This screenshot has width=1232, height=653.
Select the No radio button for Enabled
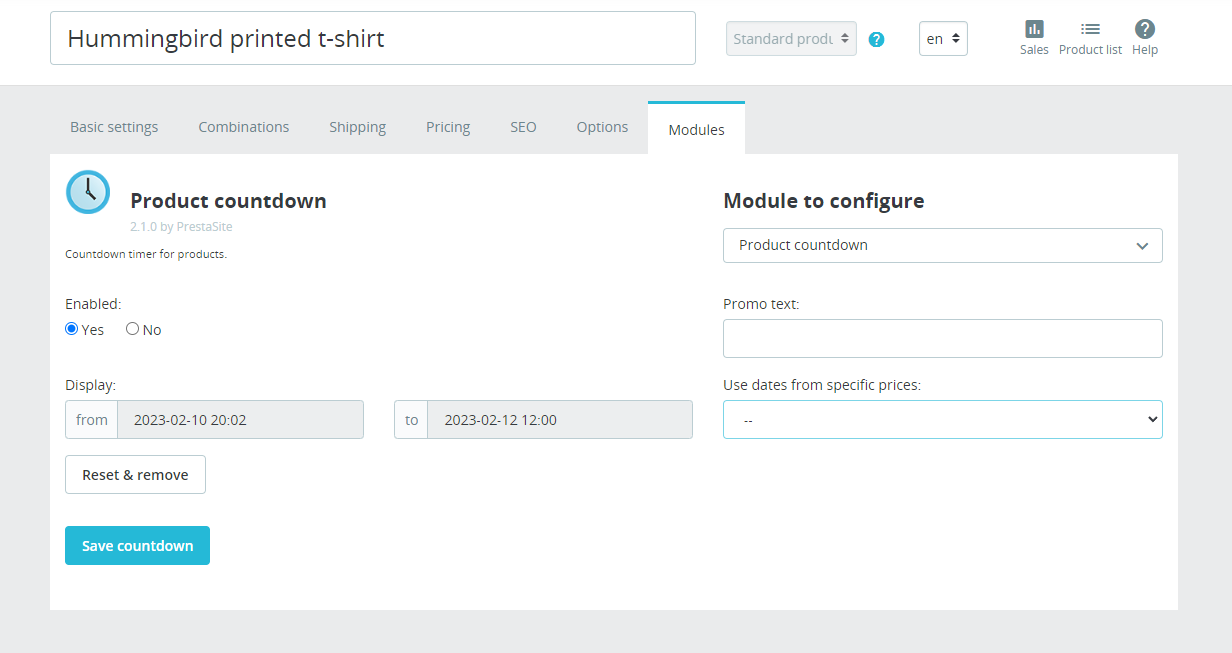(132, 329)
